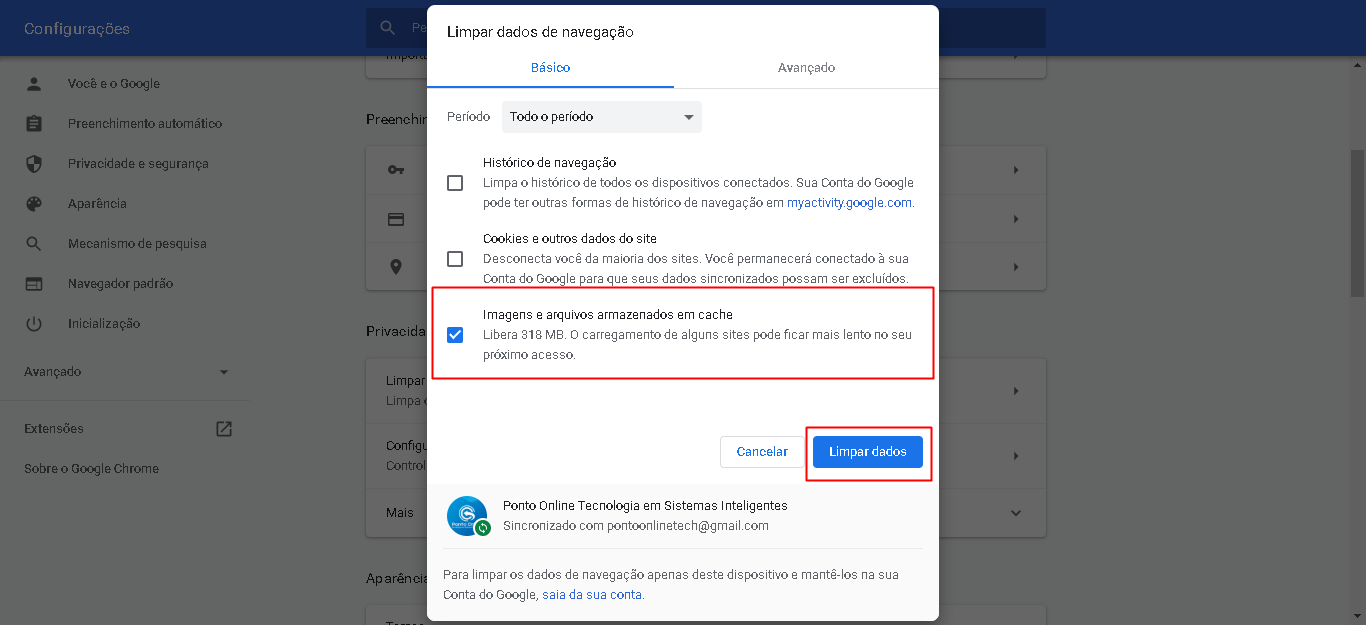Click the power icon for Inicialização
The height and width of the screenshot is (625, 1366).
pos(34,324)
